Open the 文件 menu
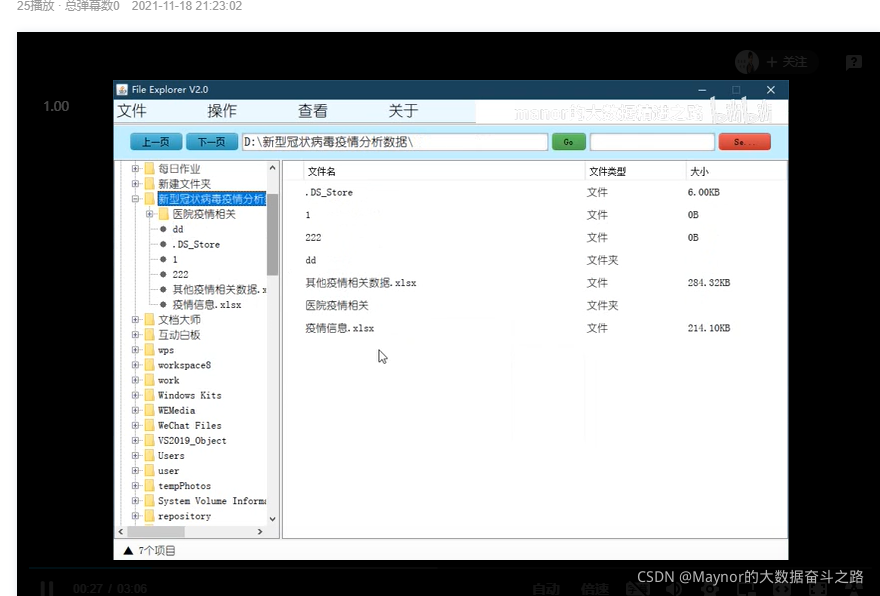The width and height of the screenshot is (880, 596). tap(132, 111)
